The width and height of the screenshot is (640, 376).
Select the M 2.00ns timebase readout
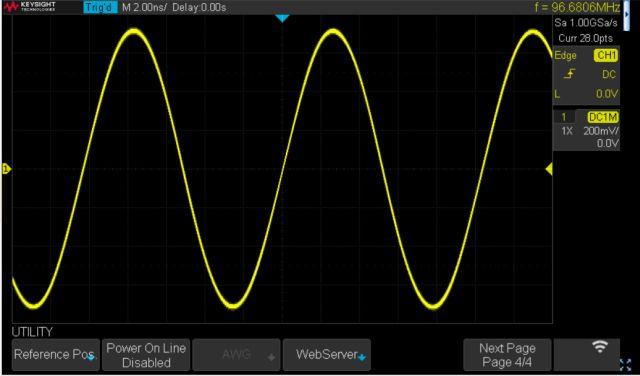[144, 7]
